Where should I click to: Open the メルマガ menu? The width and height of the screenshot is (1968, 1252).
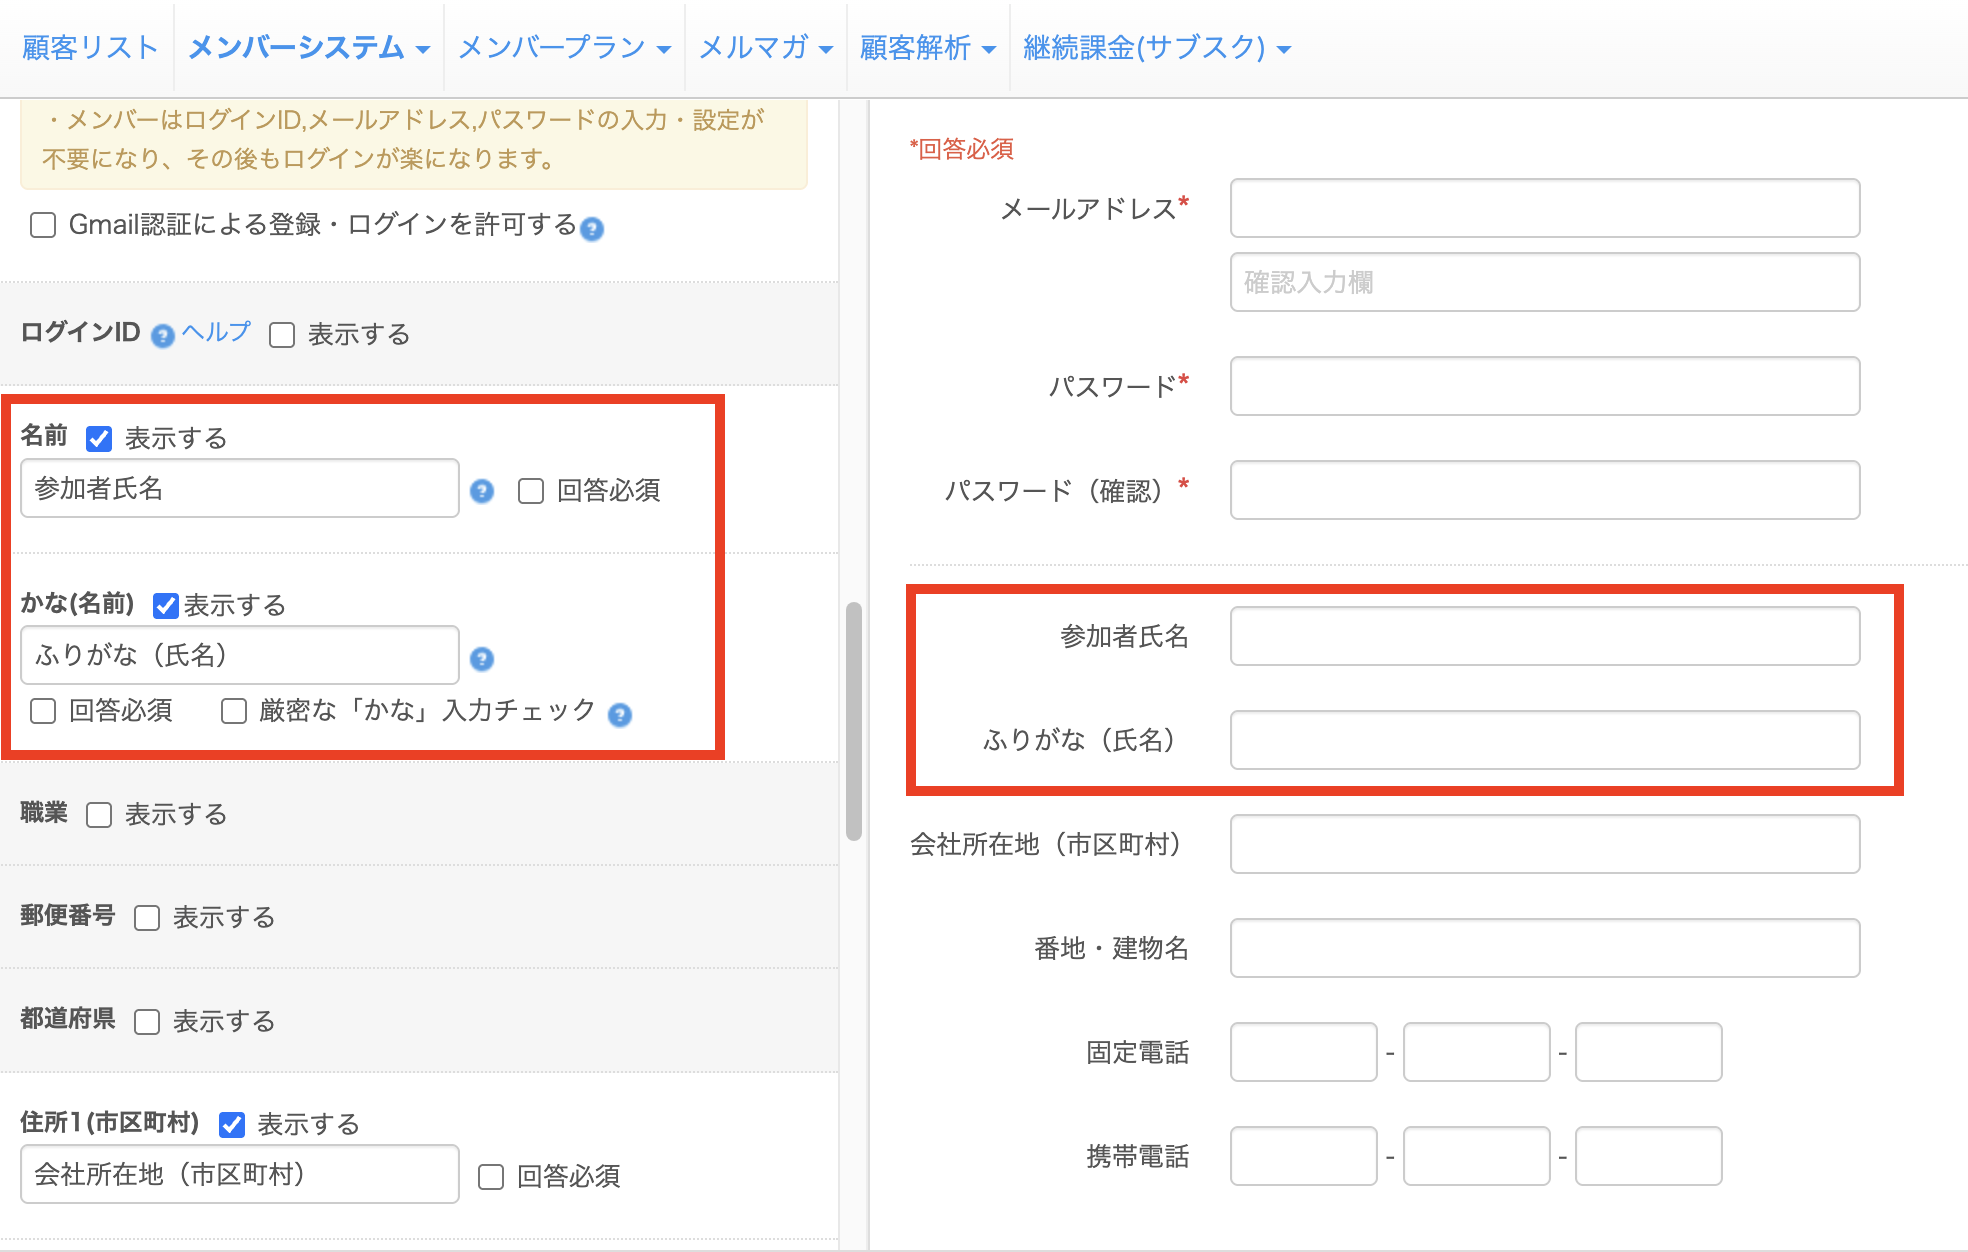pyautogui.click(x=764, y=46)
